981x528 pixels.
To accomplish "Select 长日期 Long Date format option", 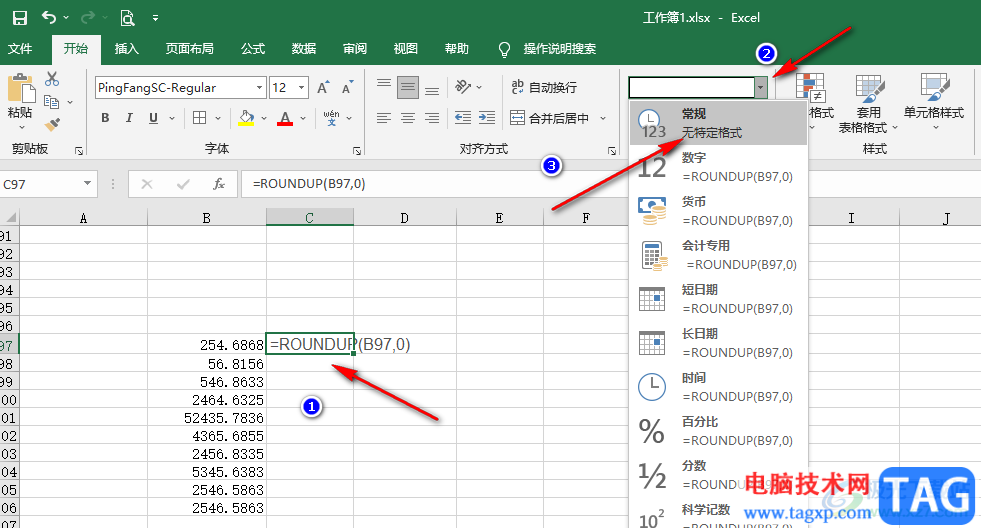I will (718, 343).
